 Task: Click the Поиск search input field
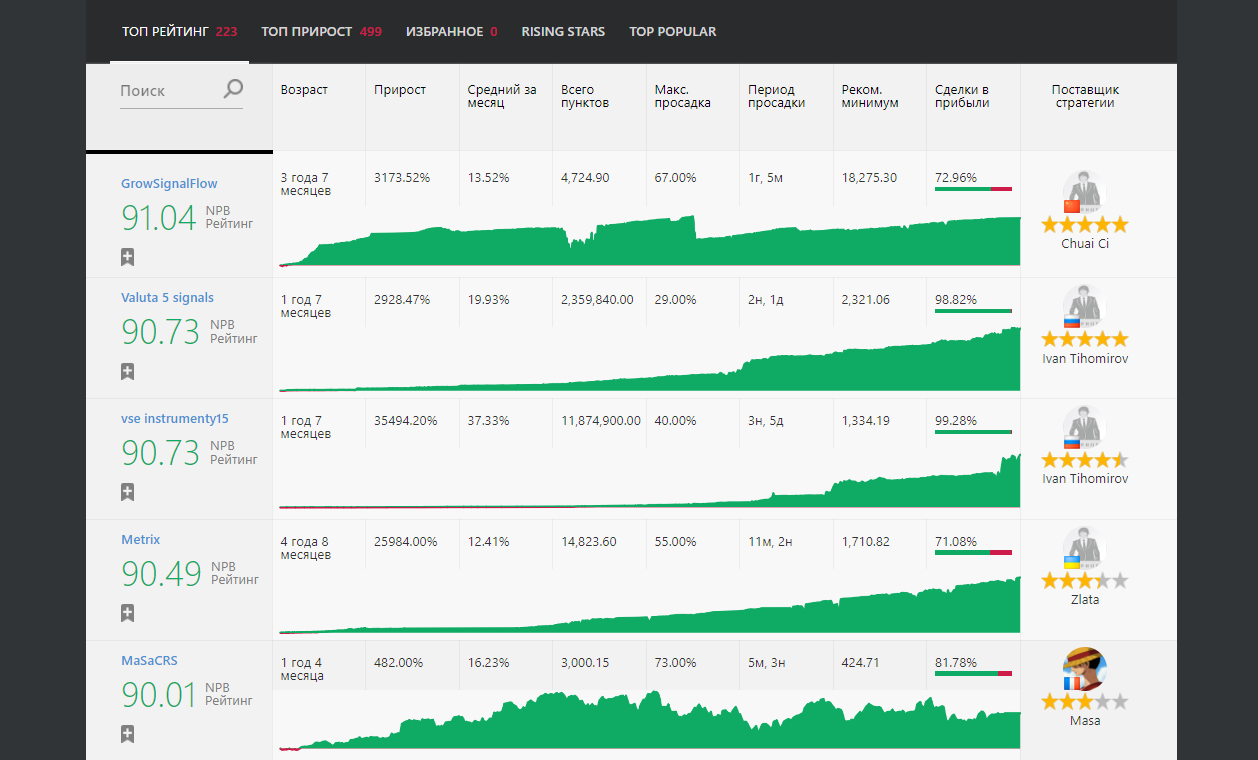coord(168,90)
